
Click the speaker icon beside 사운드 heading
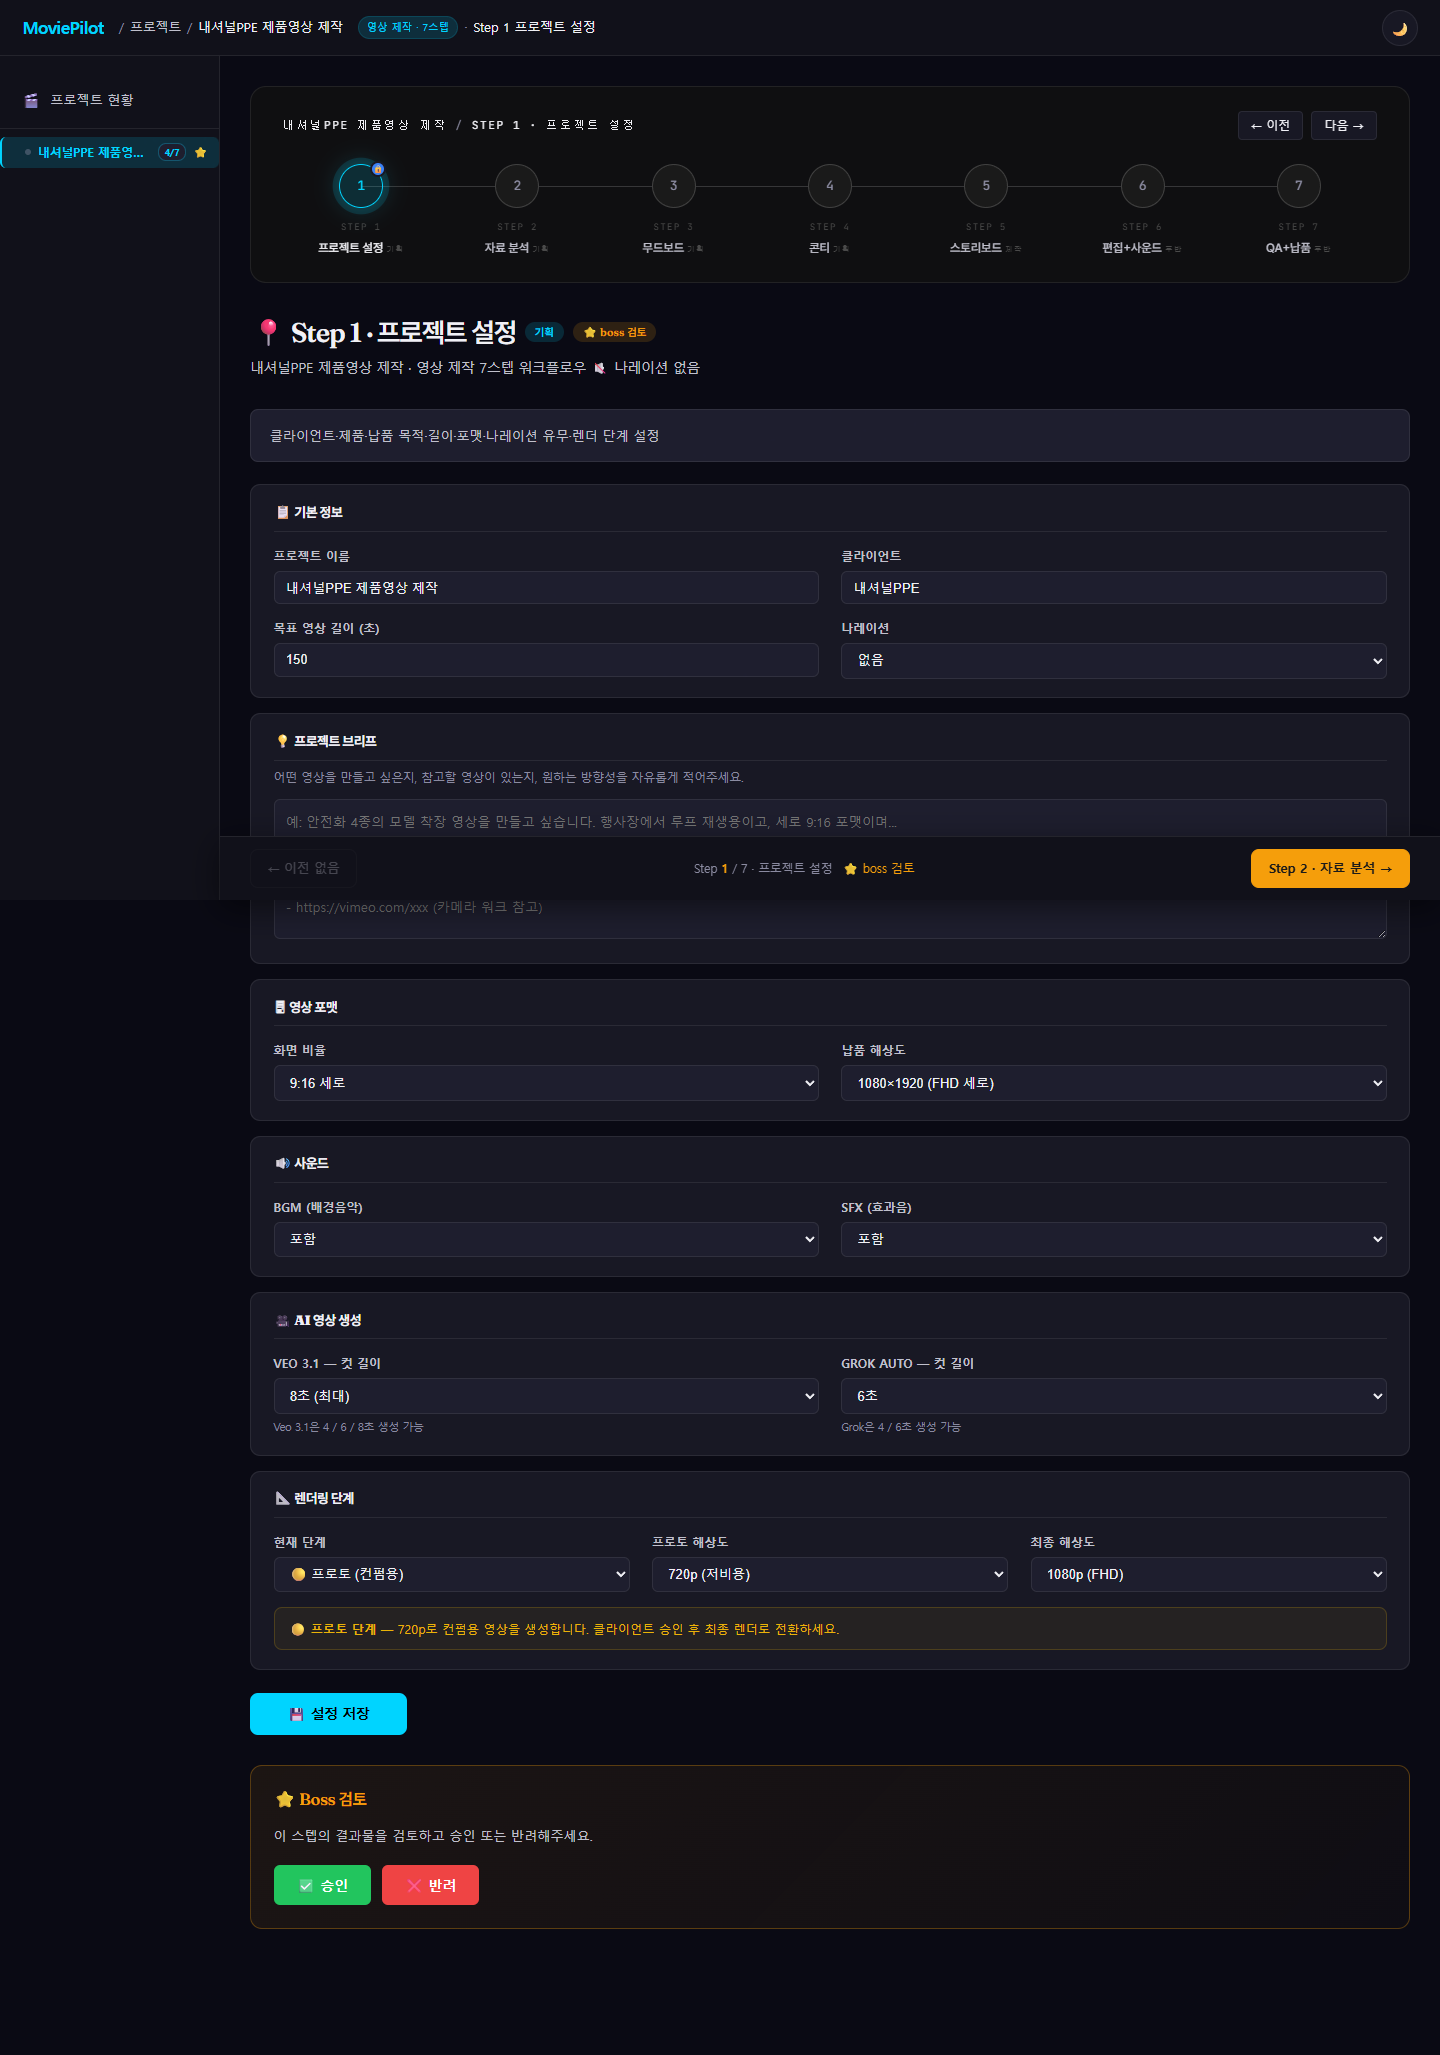click(282, 1163)
